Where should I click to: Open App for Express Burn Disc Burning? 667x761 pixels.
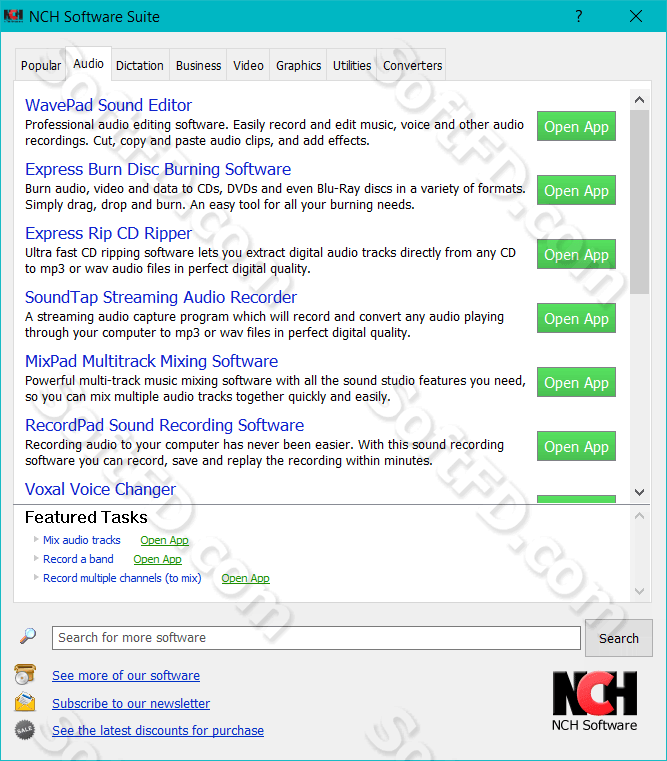[576, 190]
